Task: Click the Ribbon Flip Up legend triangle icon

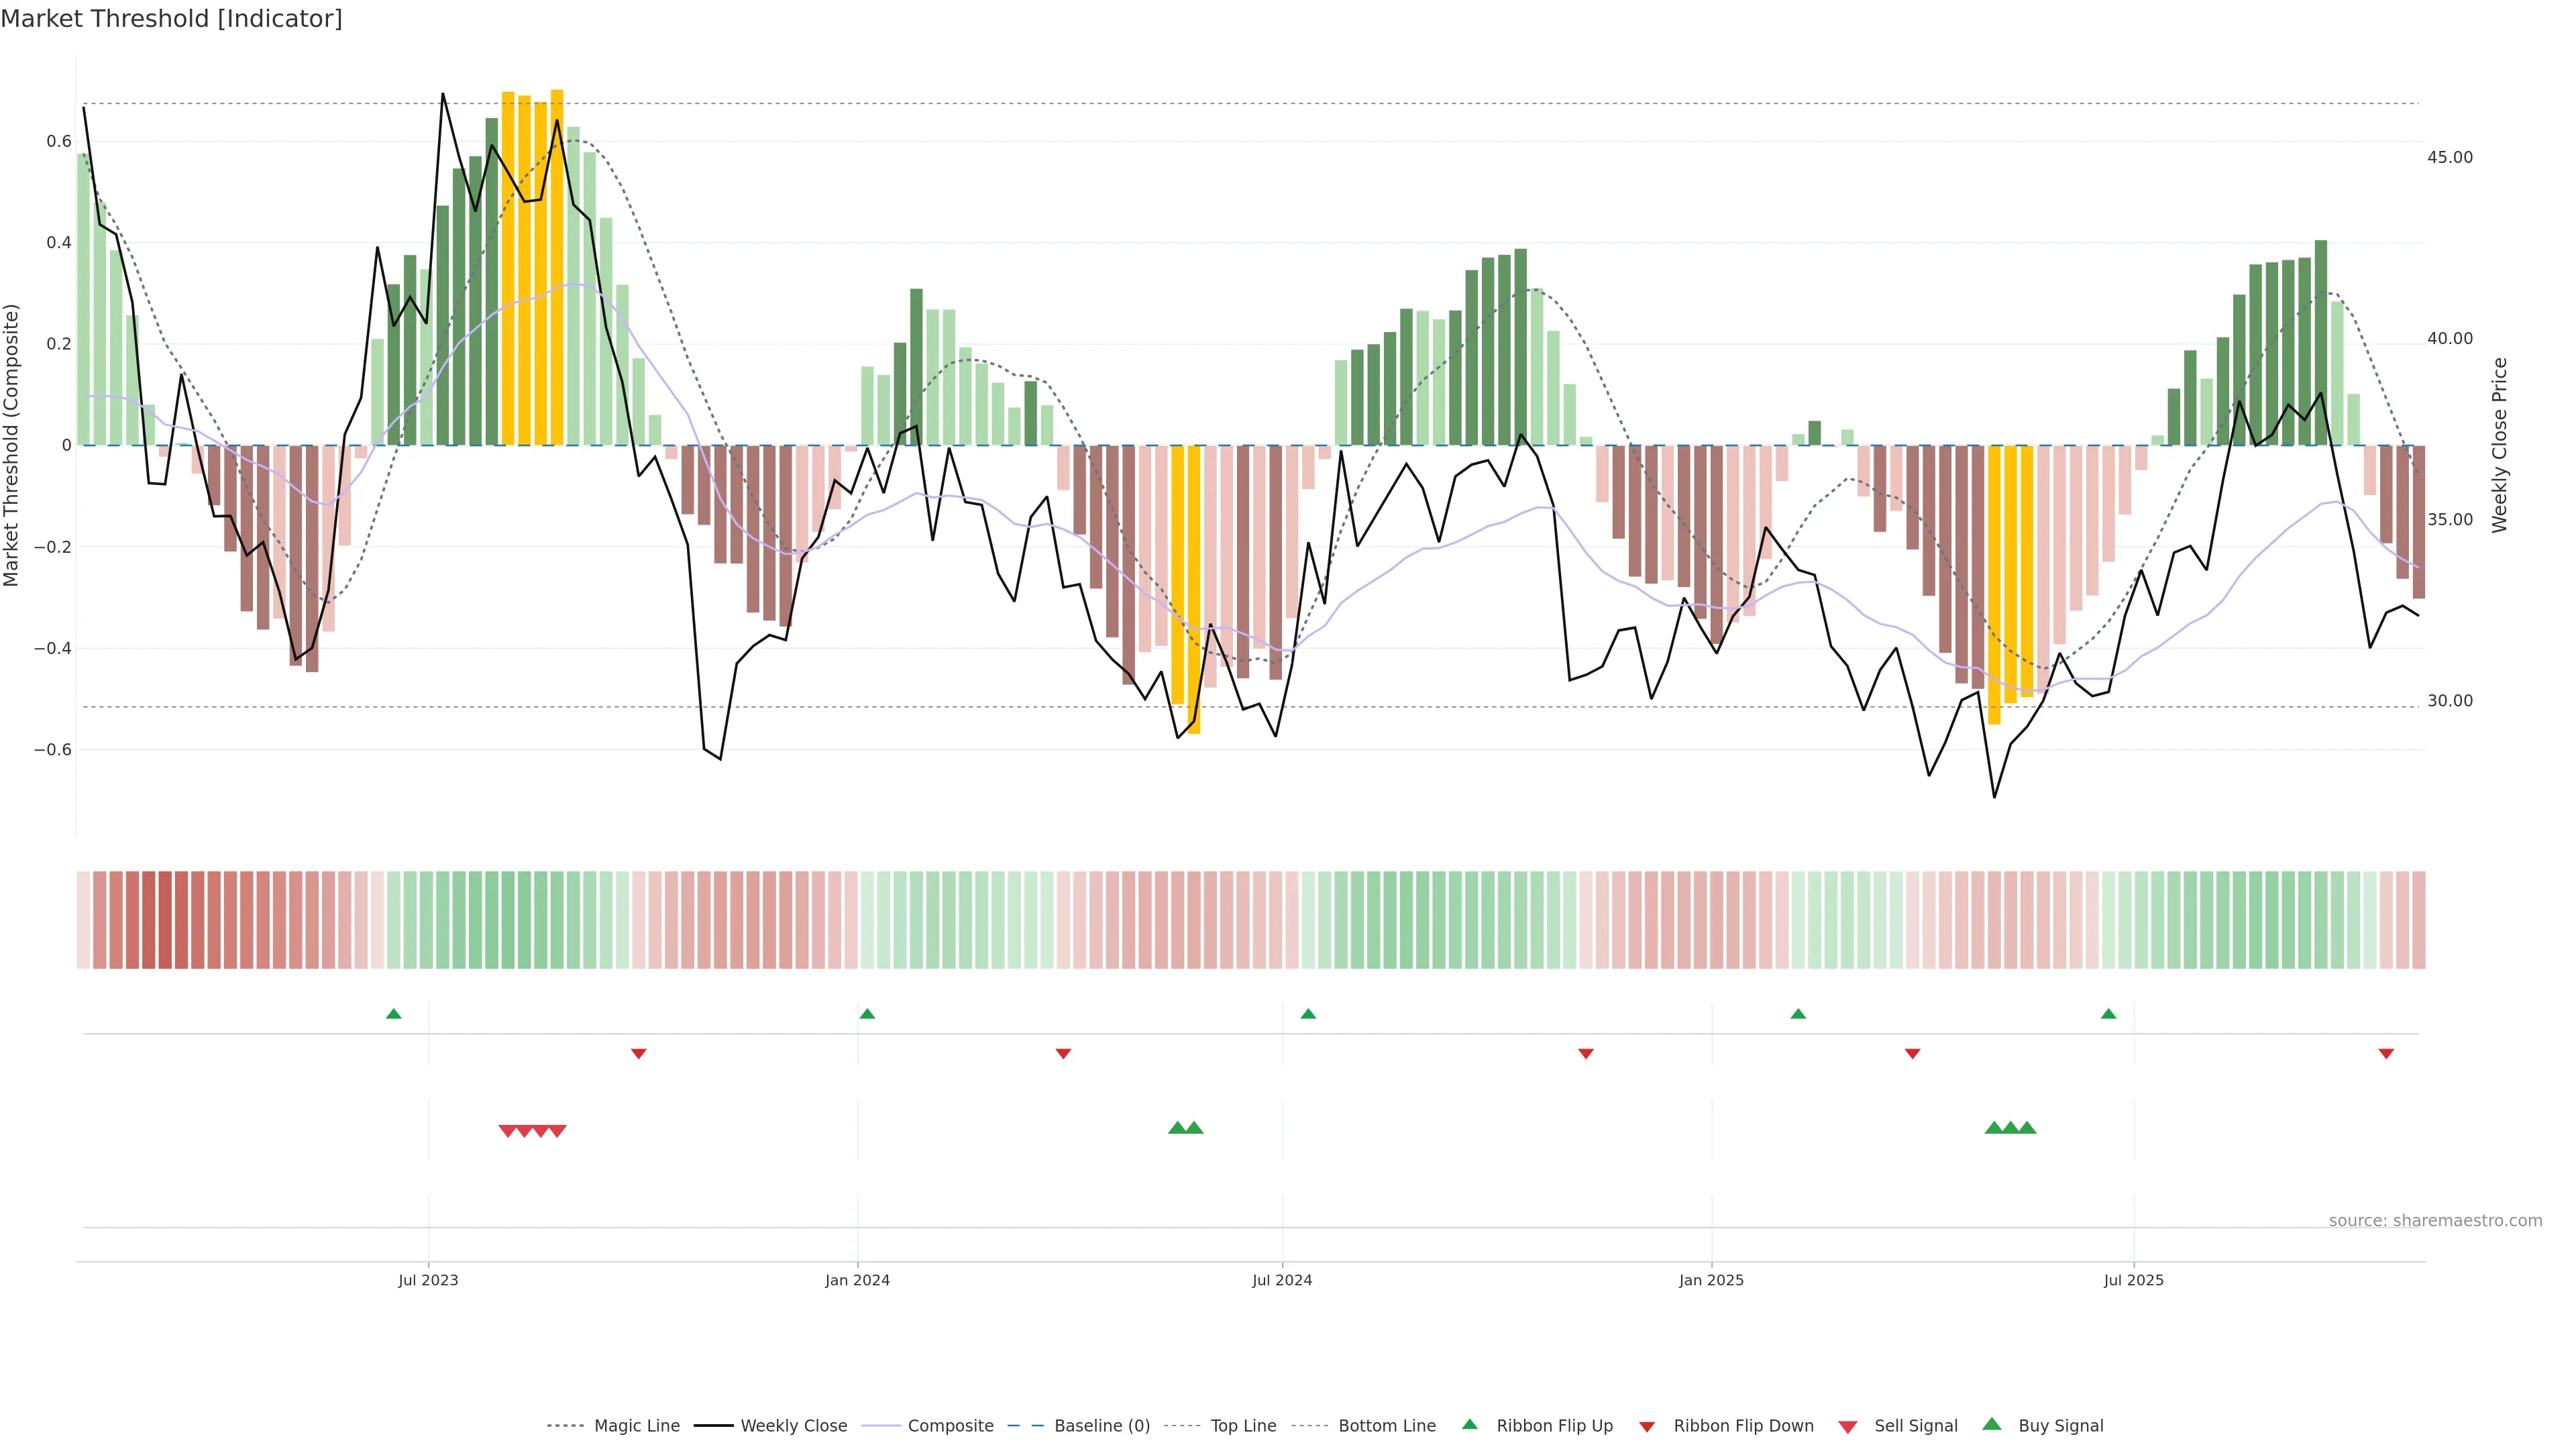Action: click(1469, 1424)
